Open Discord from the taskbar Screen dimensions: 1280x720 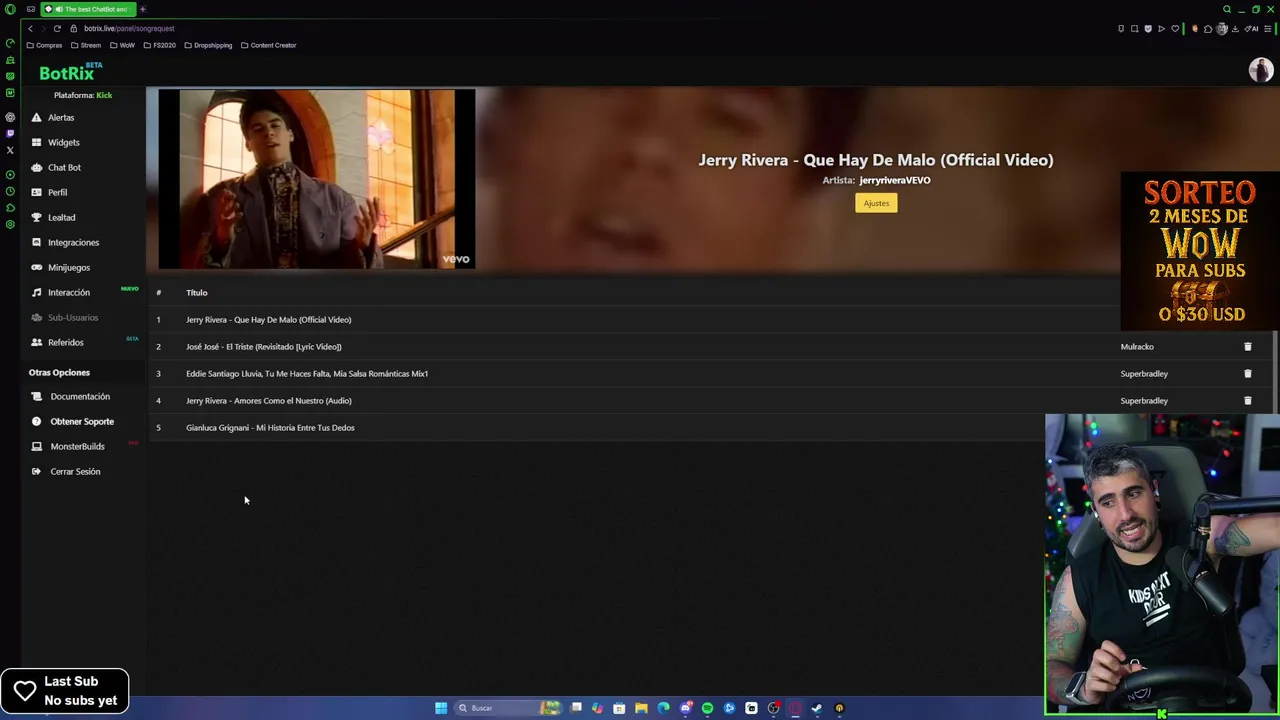click(x=685, y=708)
